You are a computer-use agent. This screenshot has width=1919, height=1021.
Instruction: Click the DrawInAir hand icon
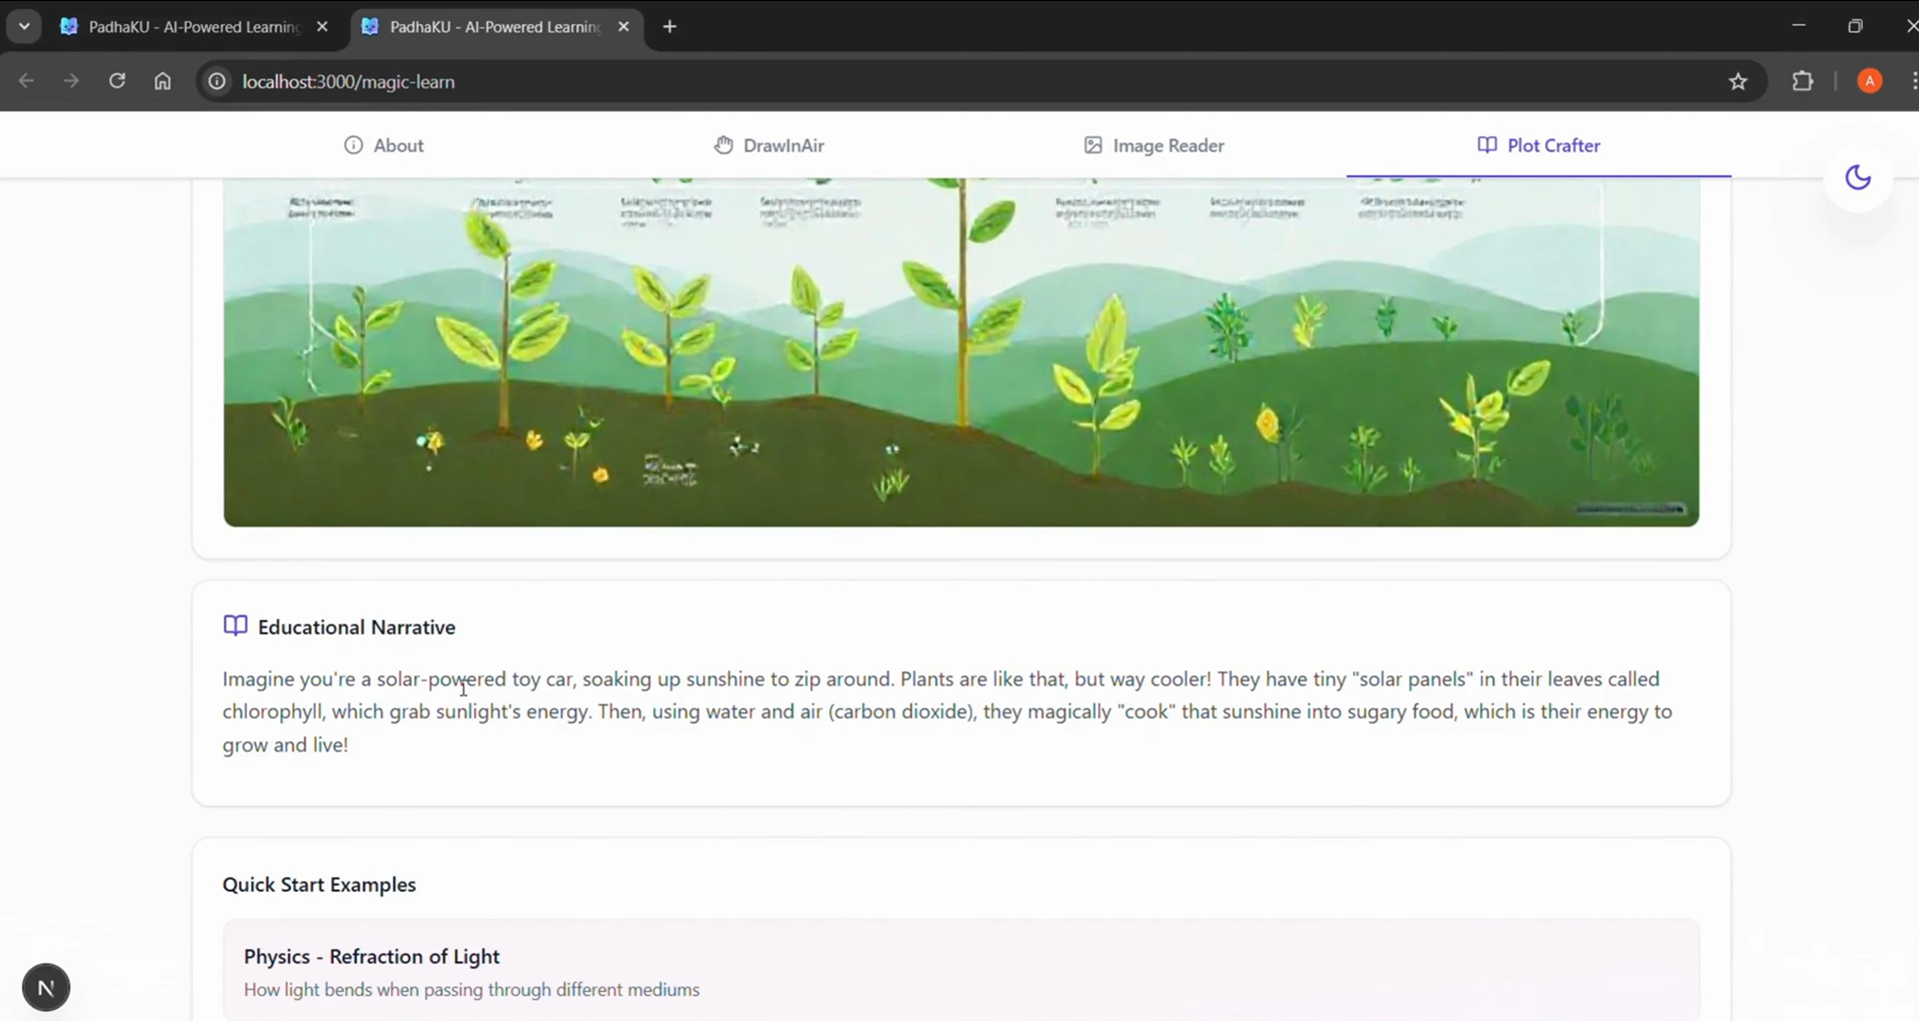pos(723,145)
